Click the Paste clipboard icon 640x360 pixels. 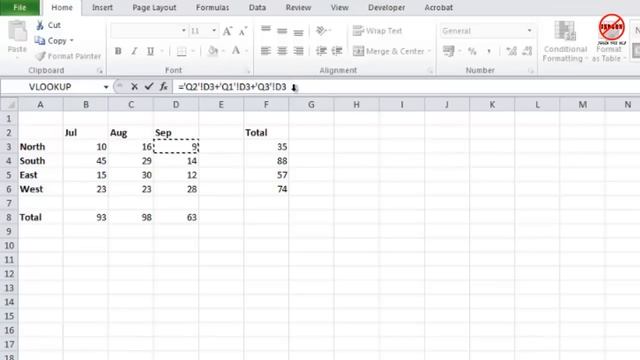tap(17, 32)
